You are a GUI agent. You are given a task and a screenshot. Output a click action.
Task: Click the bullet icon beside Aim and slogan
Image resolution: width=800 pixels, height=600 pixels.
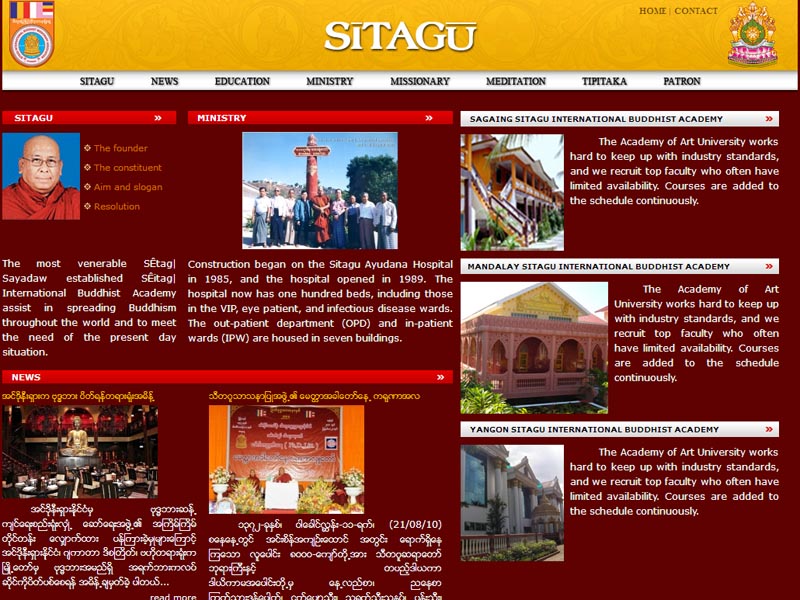click(87, 187)
